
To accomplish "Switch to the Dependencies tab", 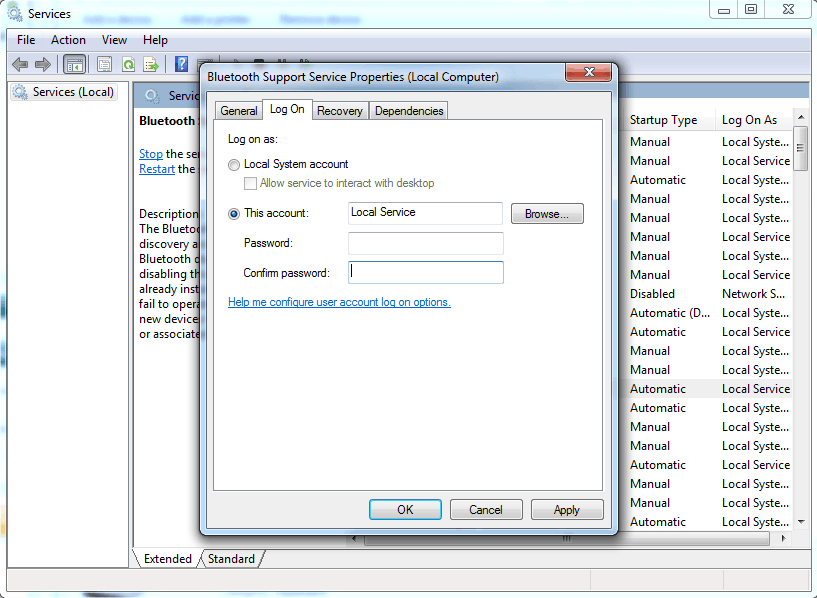I will click(409, 111).
